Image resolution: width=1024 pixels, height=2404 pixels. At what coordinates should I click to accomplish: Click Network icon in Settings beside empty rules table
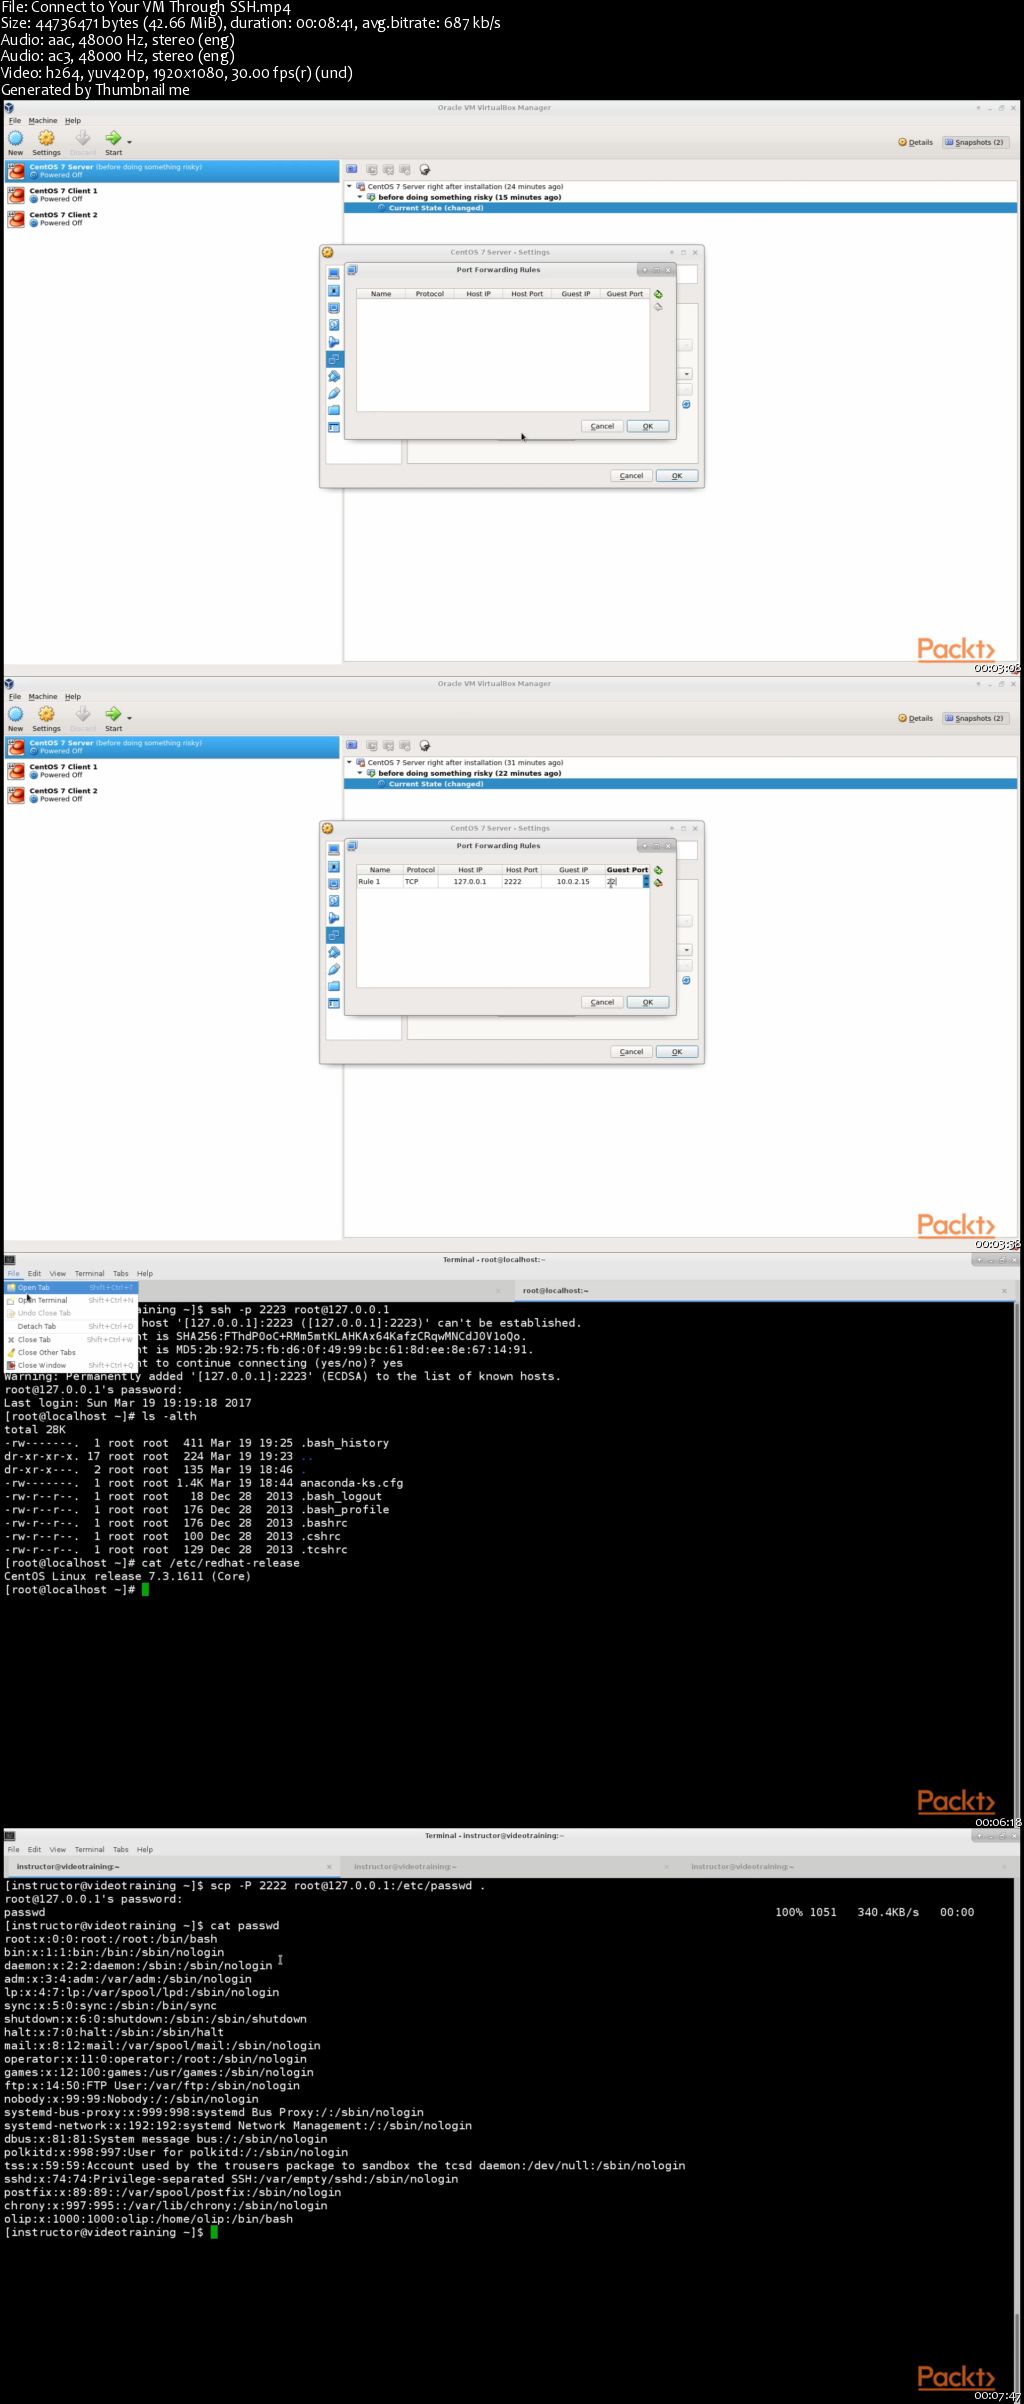pyautogui.click(x=334, y=358)
